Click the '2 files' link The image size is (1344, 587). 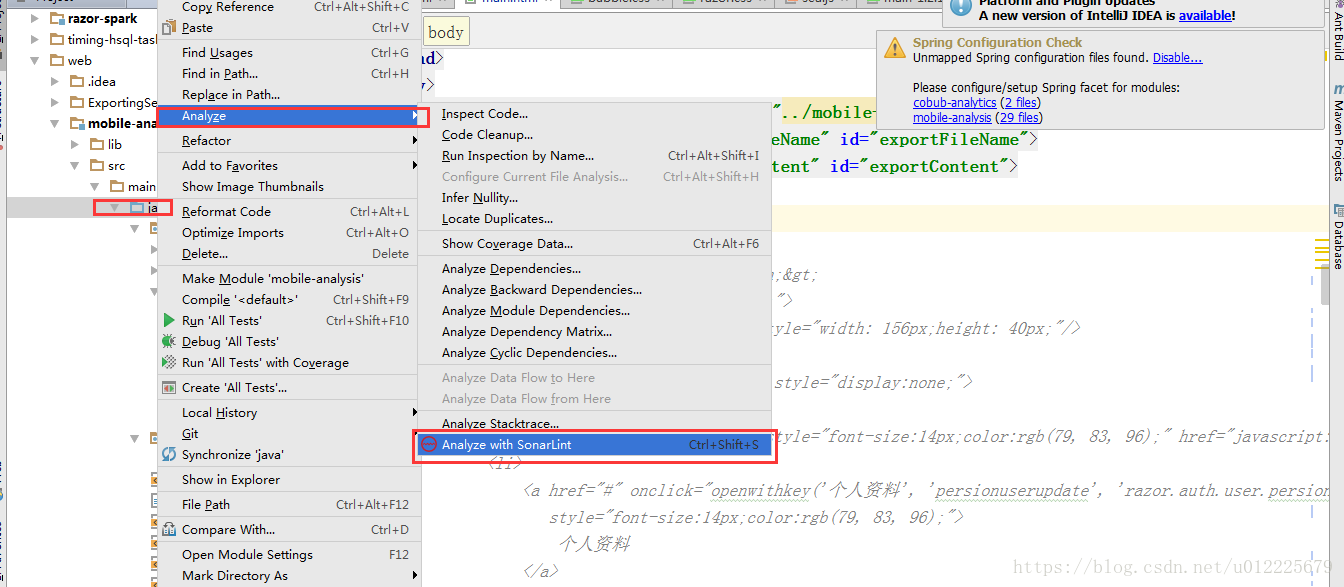pos(1020,103)
